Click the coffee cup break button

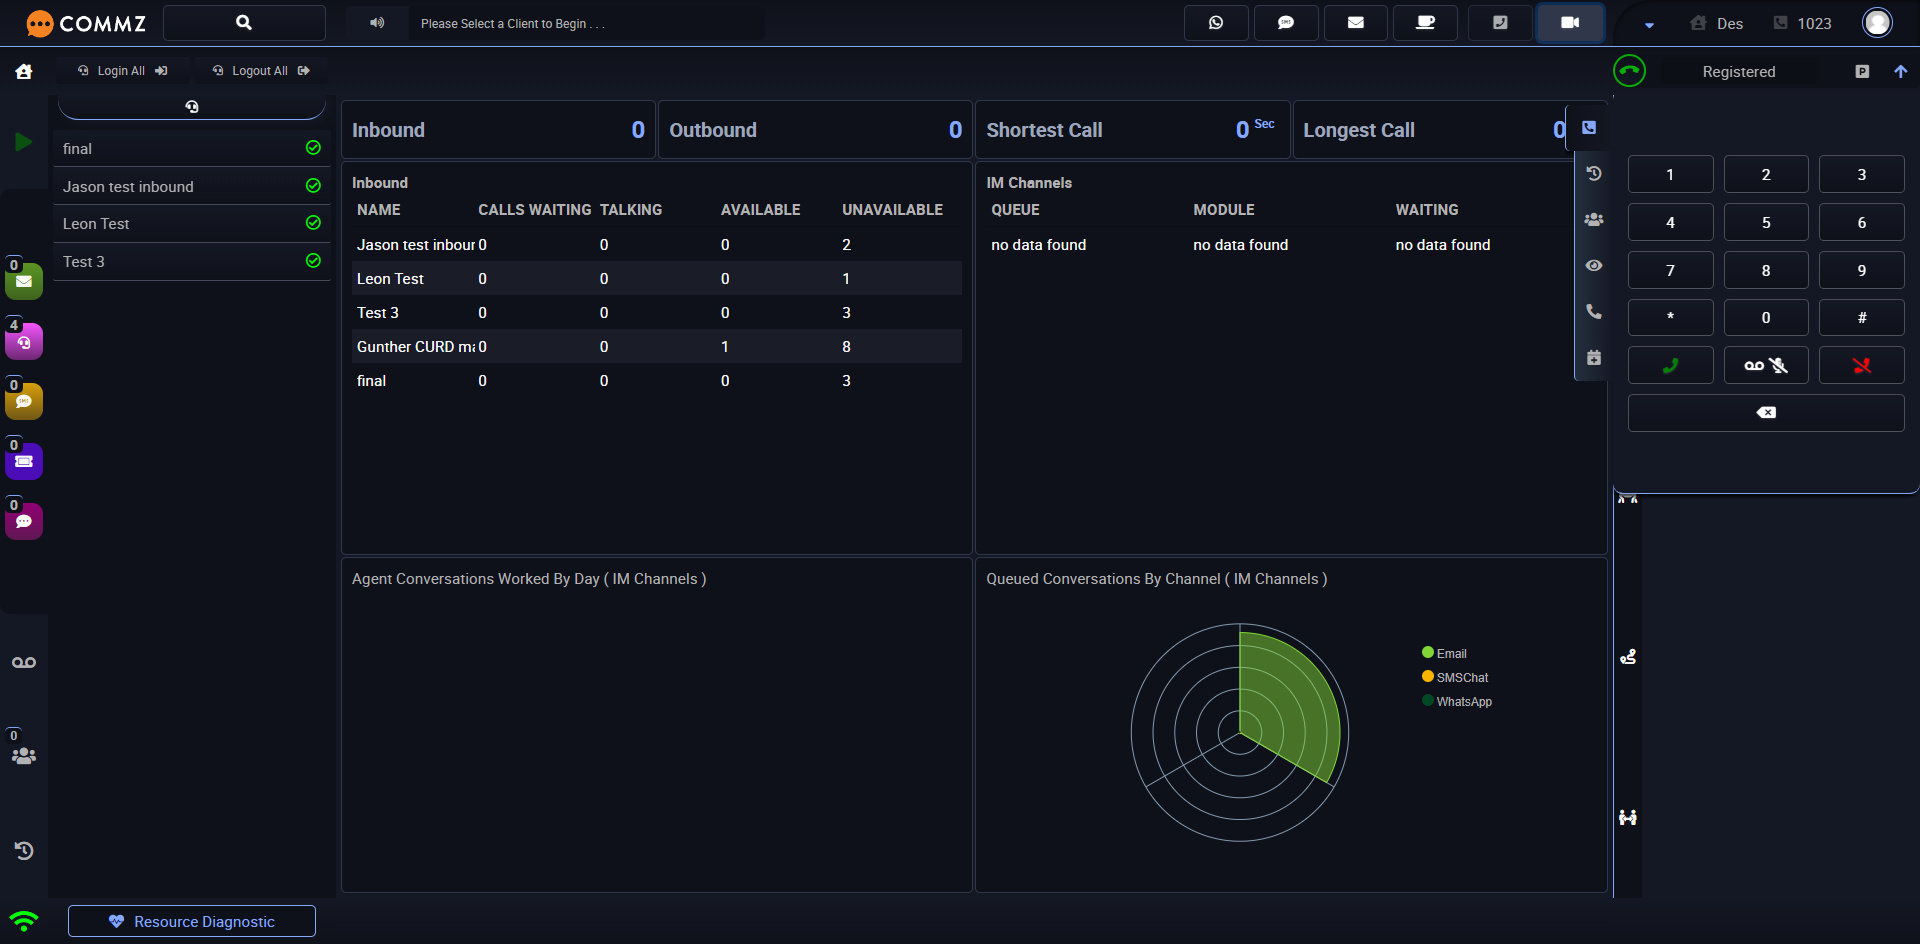tap(1426, 23)
